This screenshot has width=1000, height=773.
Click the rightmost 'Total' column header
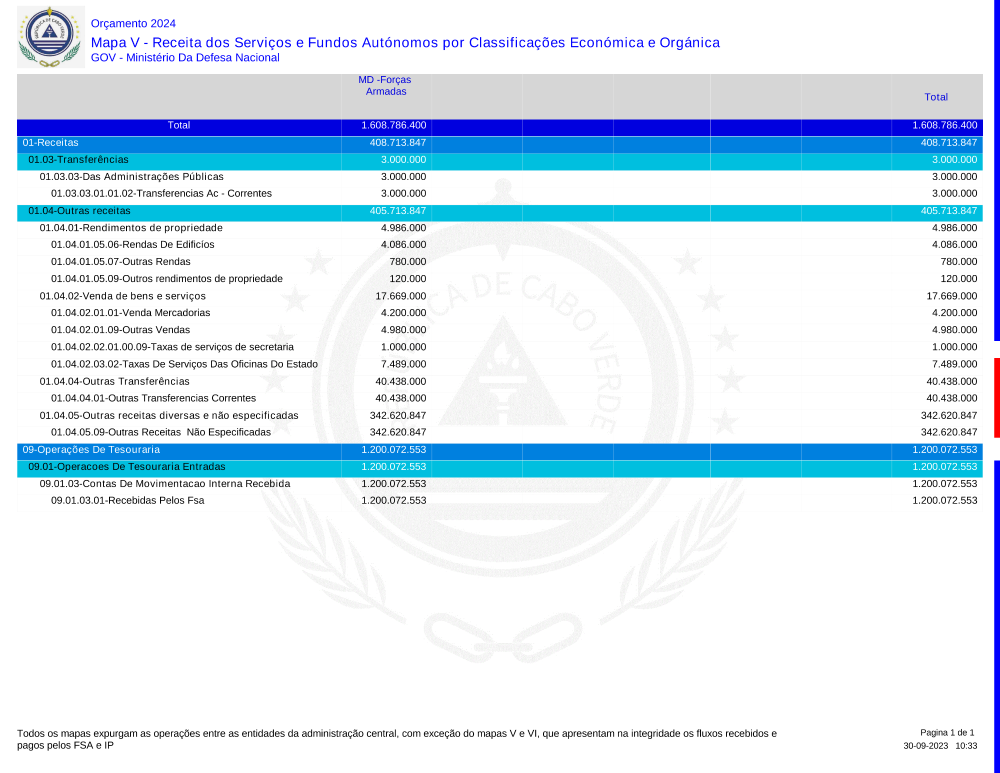point(936,97)
